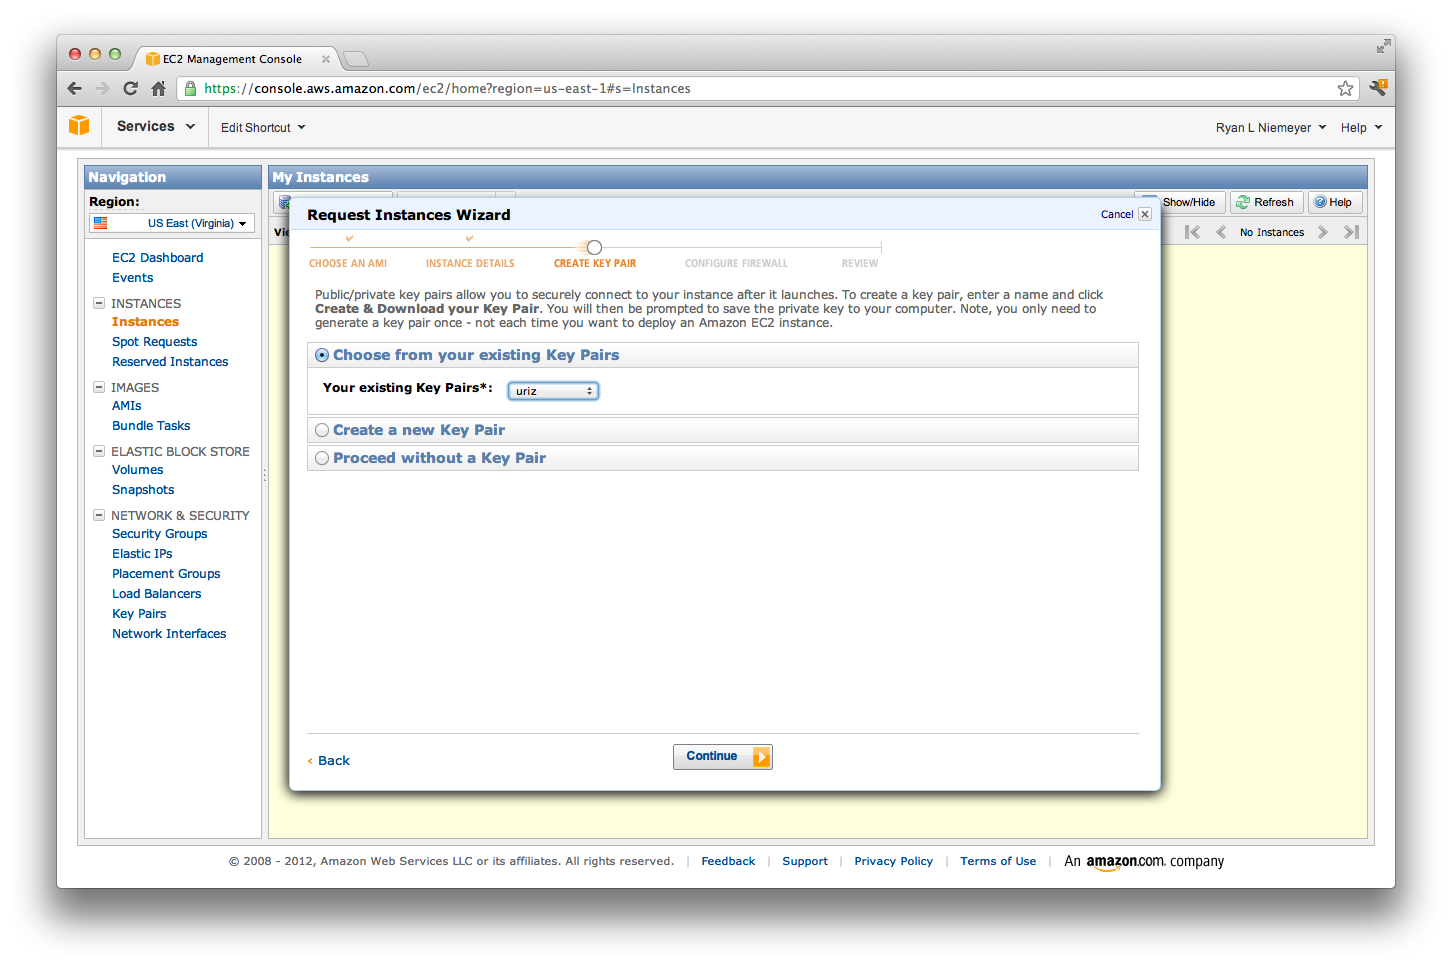Click the Show/Hide columns button
Screen dimensions: 1452x967
pos(1179,202)
